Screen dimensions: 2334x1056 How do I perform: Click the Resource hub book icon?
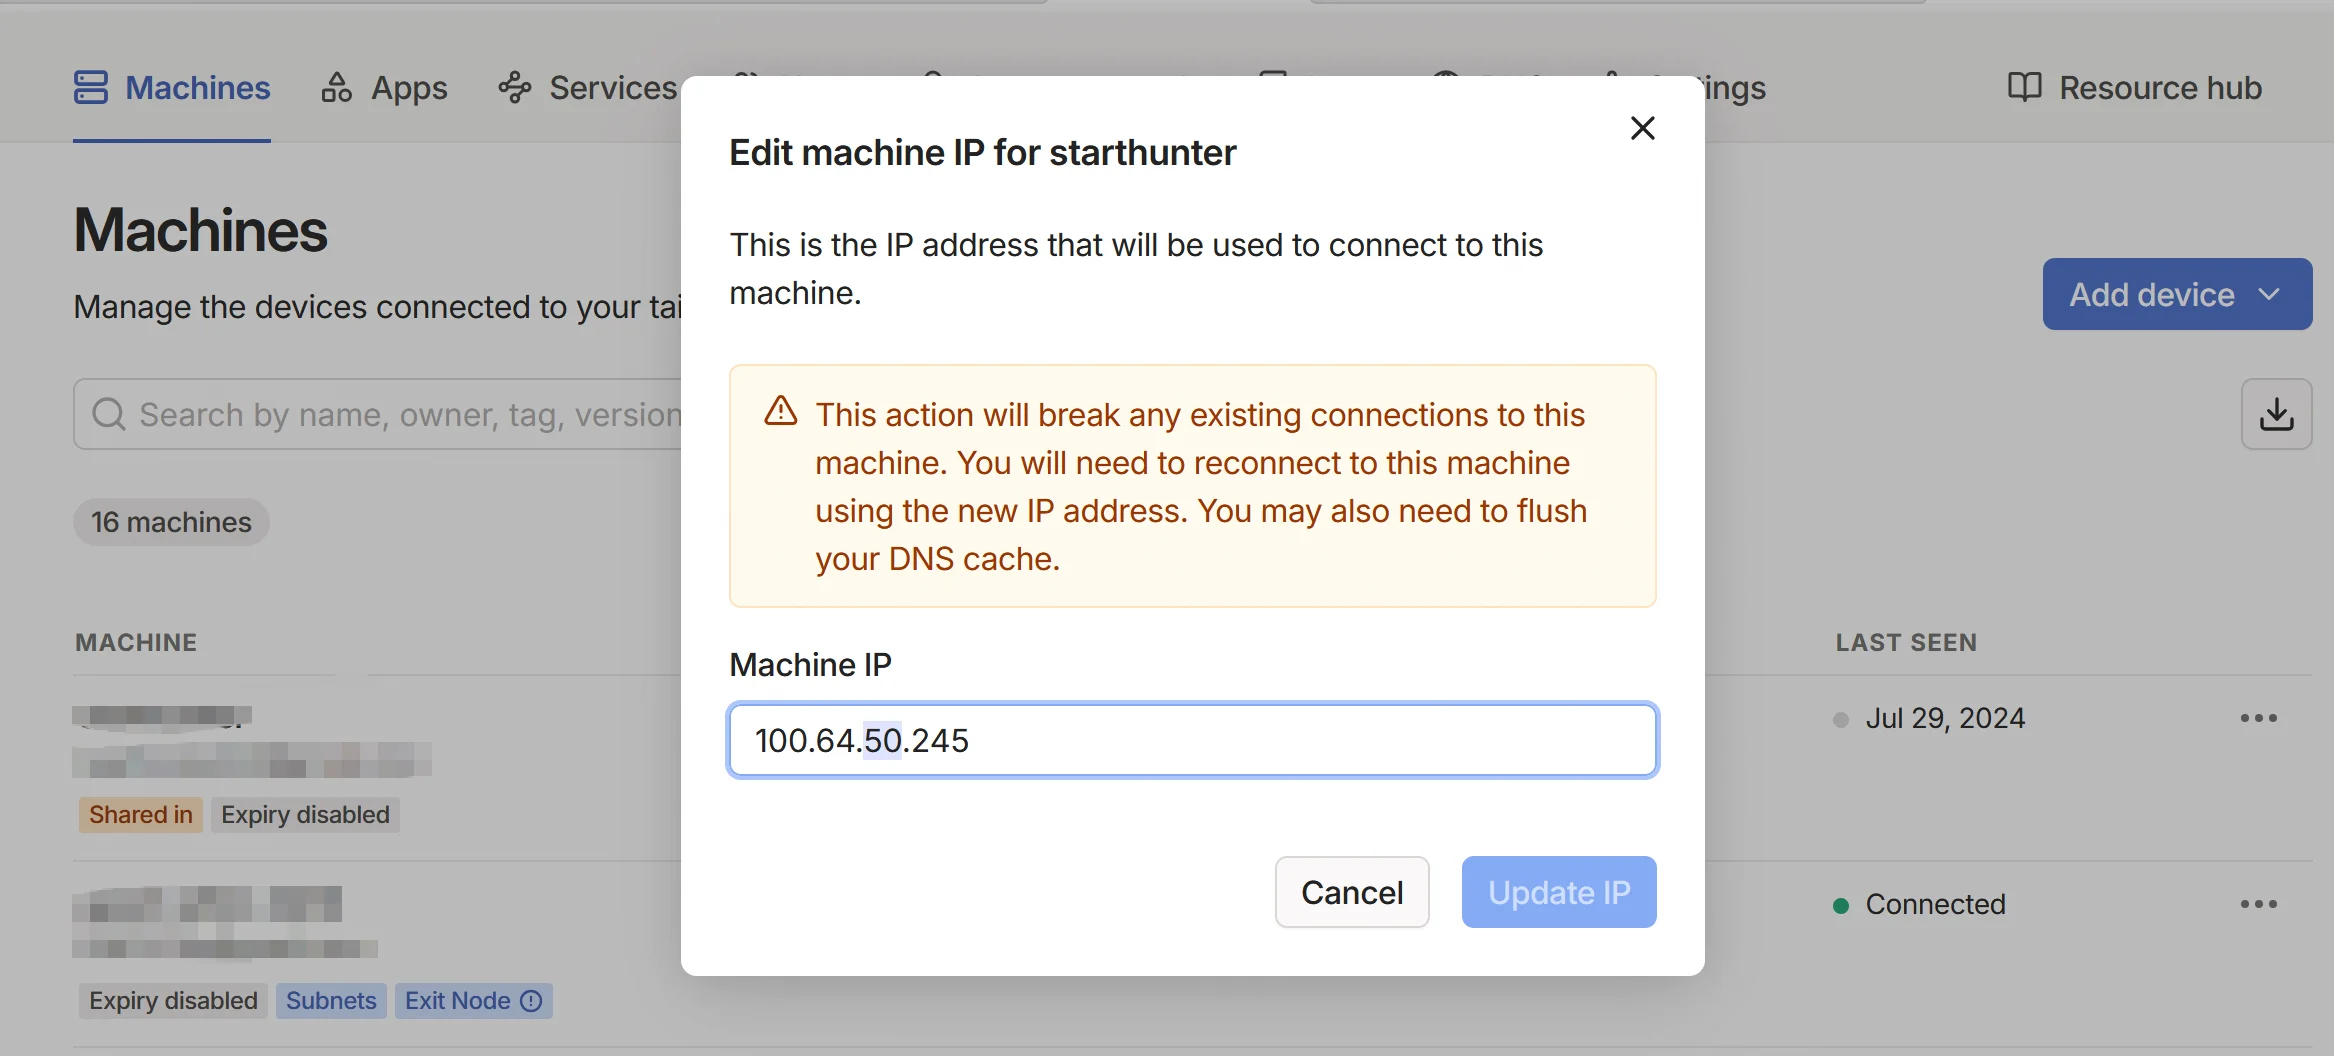pos(2025,87)
